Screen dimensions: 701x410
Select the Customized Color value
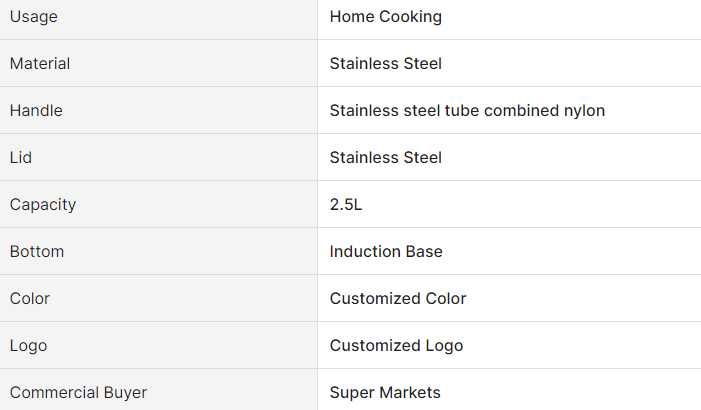pos(398,298)
